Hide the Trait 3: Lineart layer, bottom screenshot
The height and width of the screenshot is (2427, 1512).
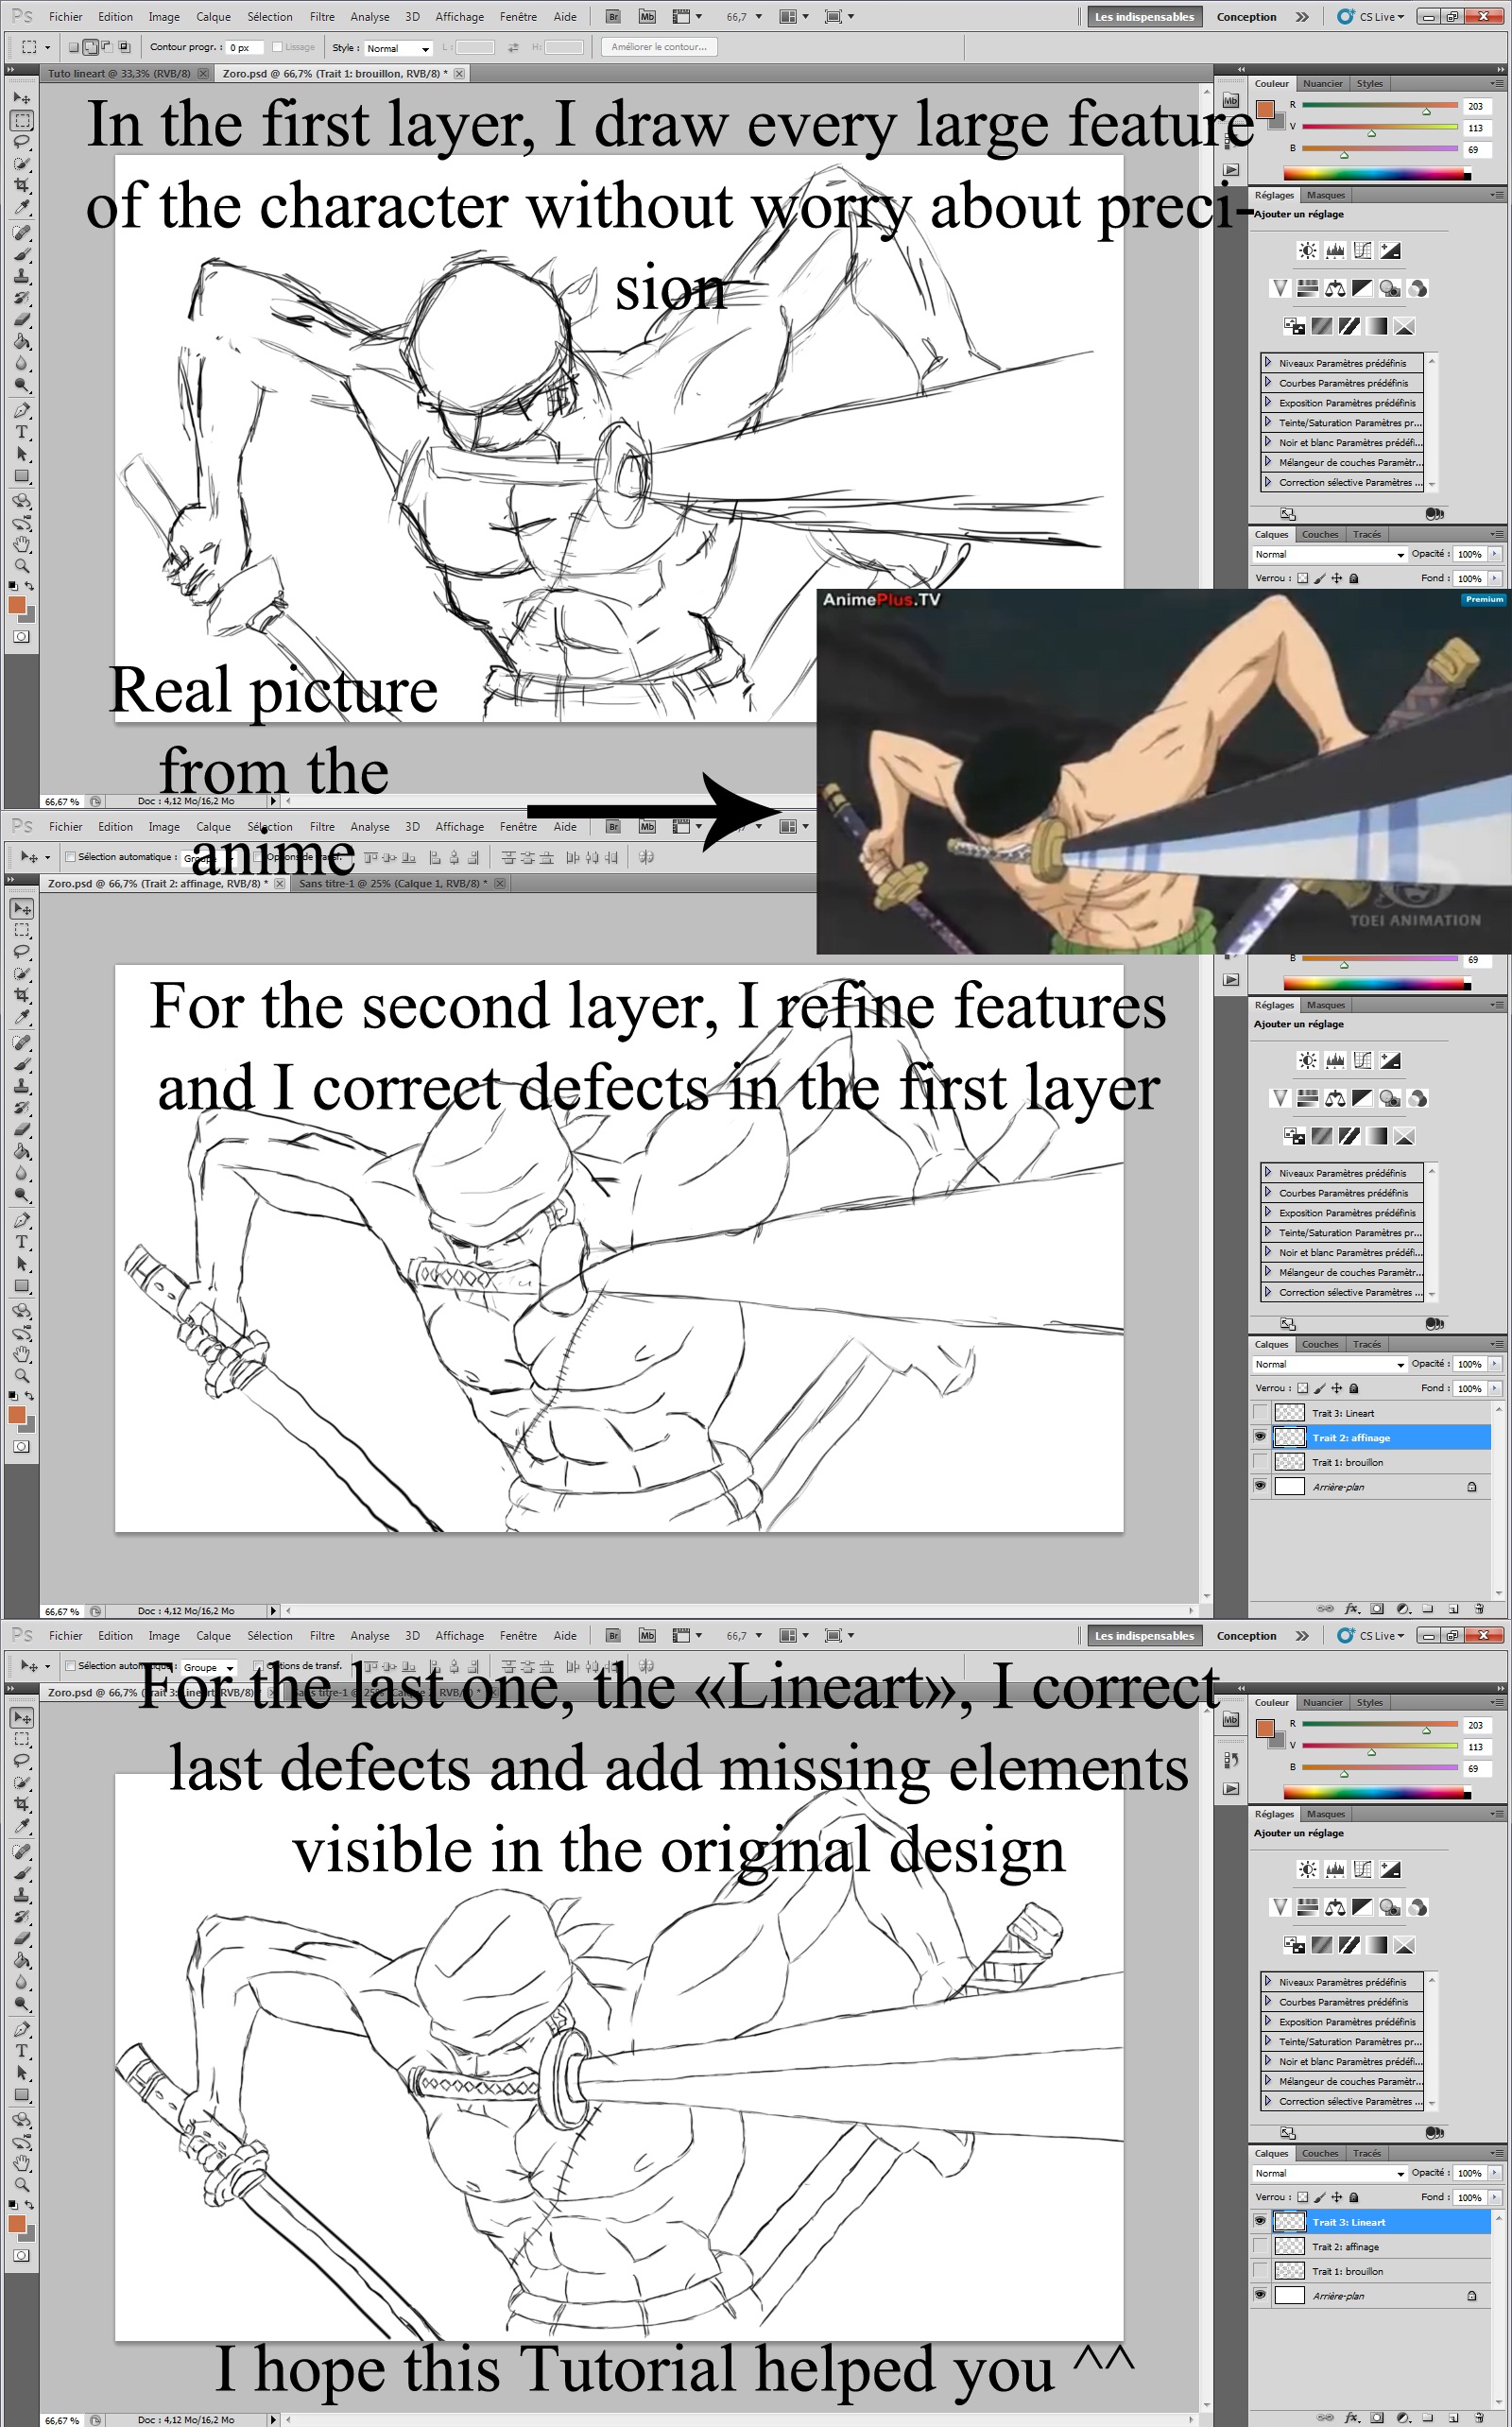coord(1260,2222)
